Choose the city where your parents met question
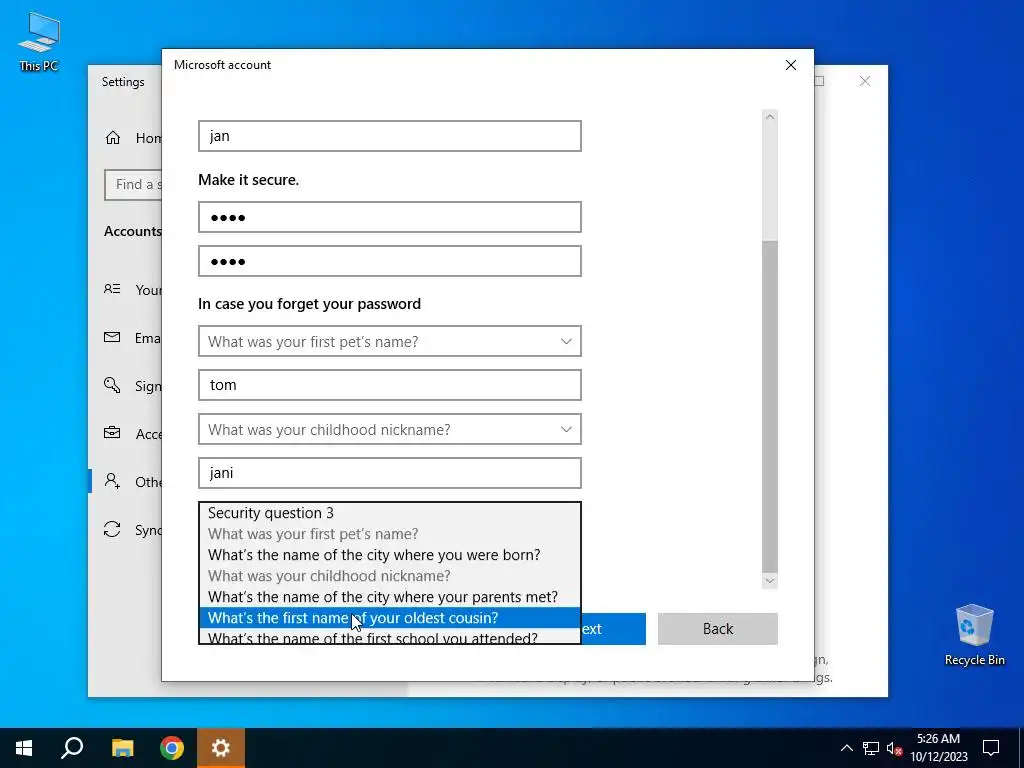1024x768 pixels. click(x=390, y=597)
